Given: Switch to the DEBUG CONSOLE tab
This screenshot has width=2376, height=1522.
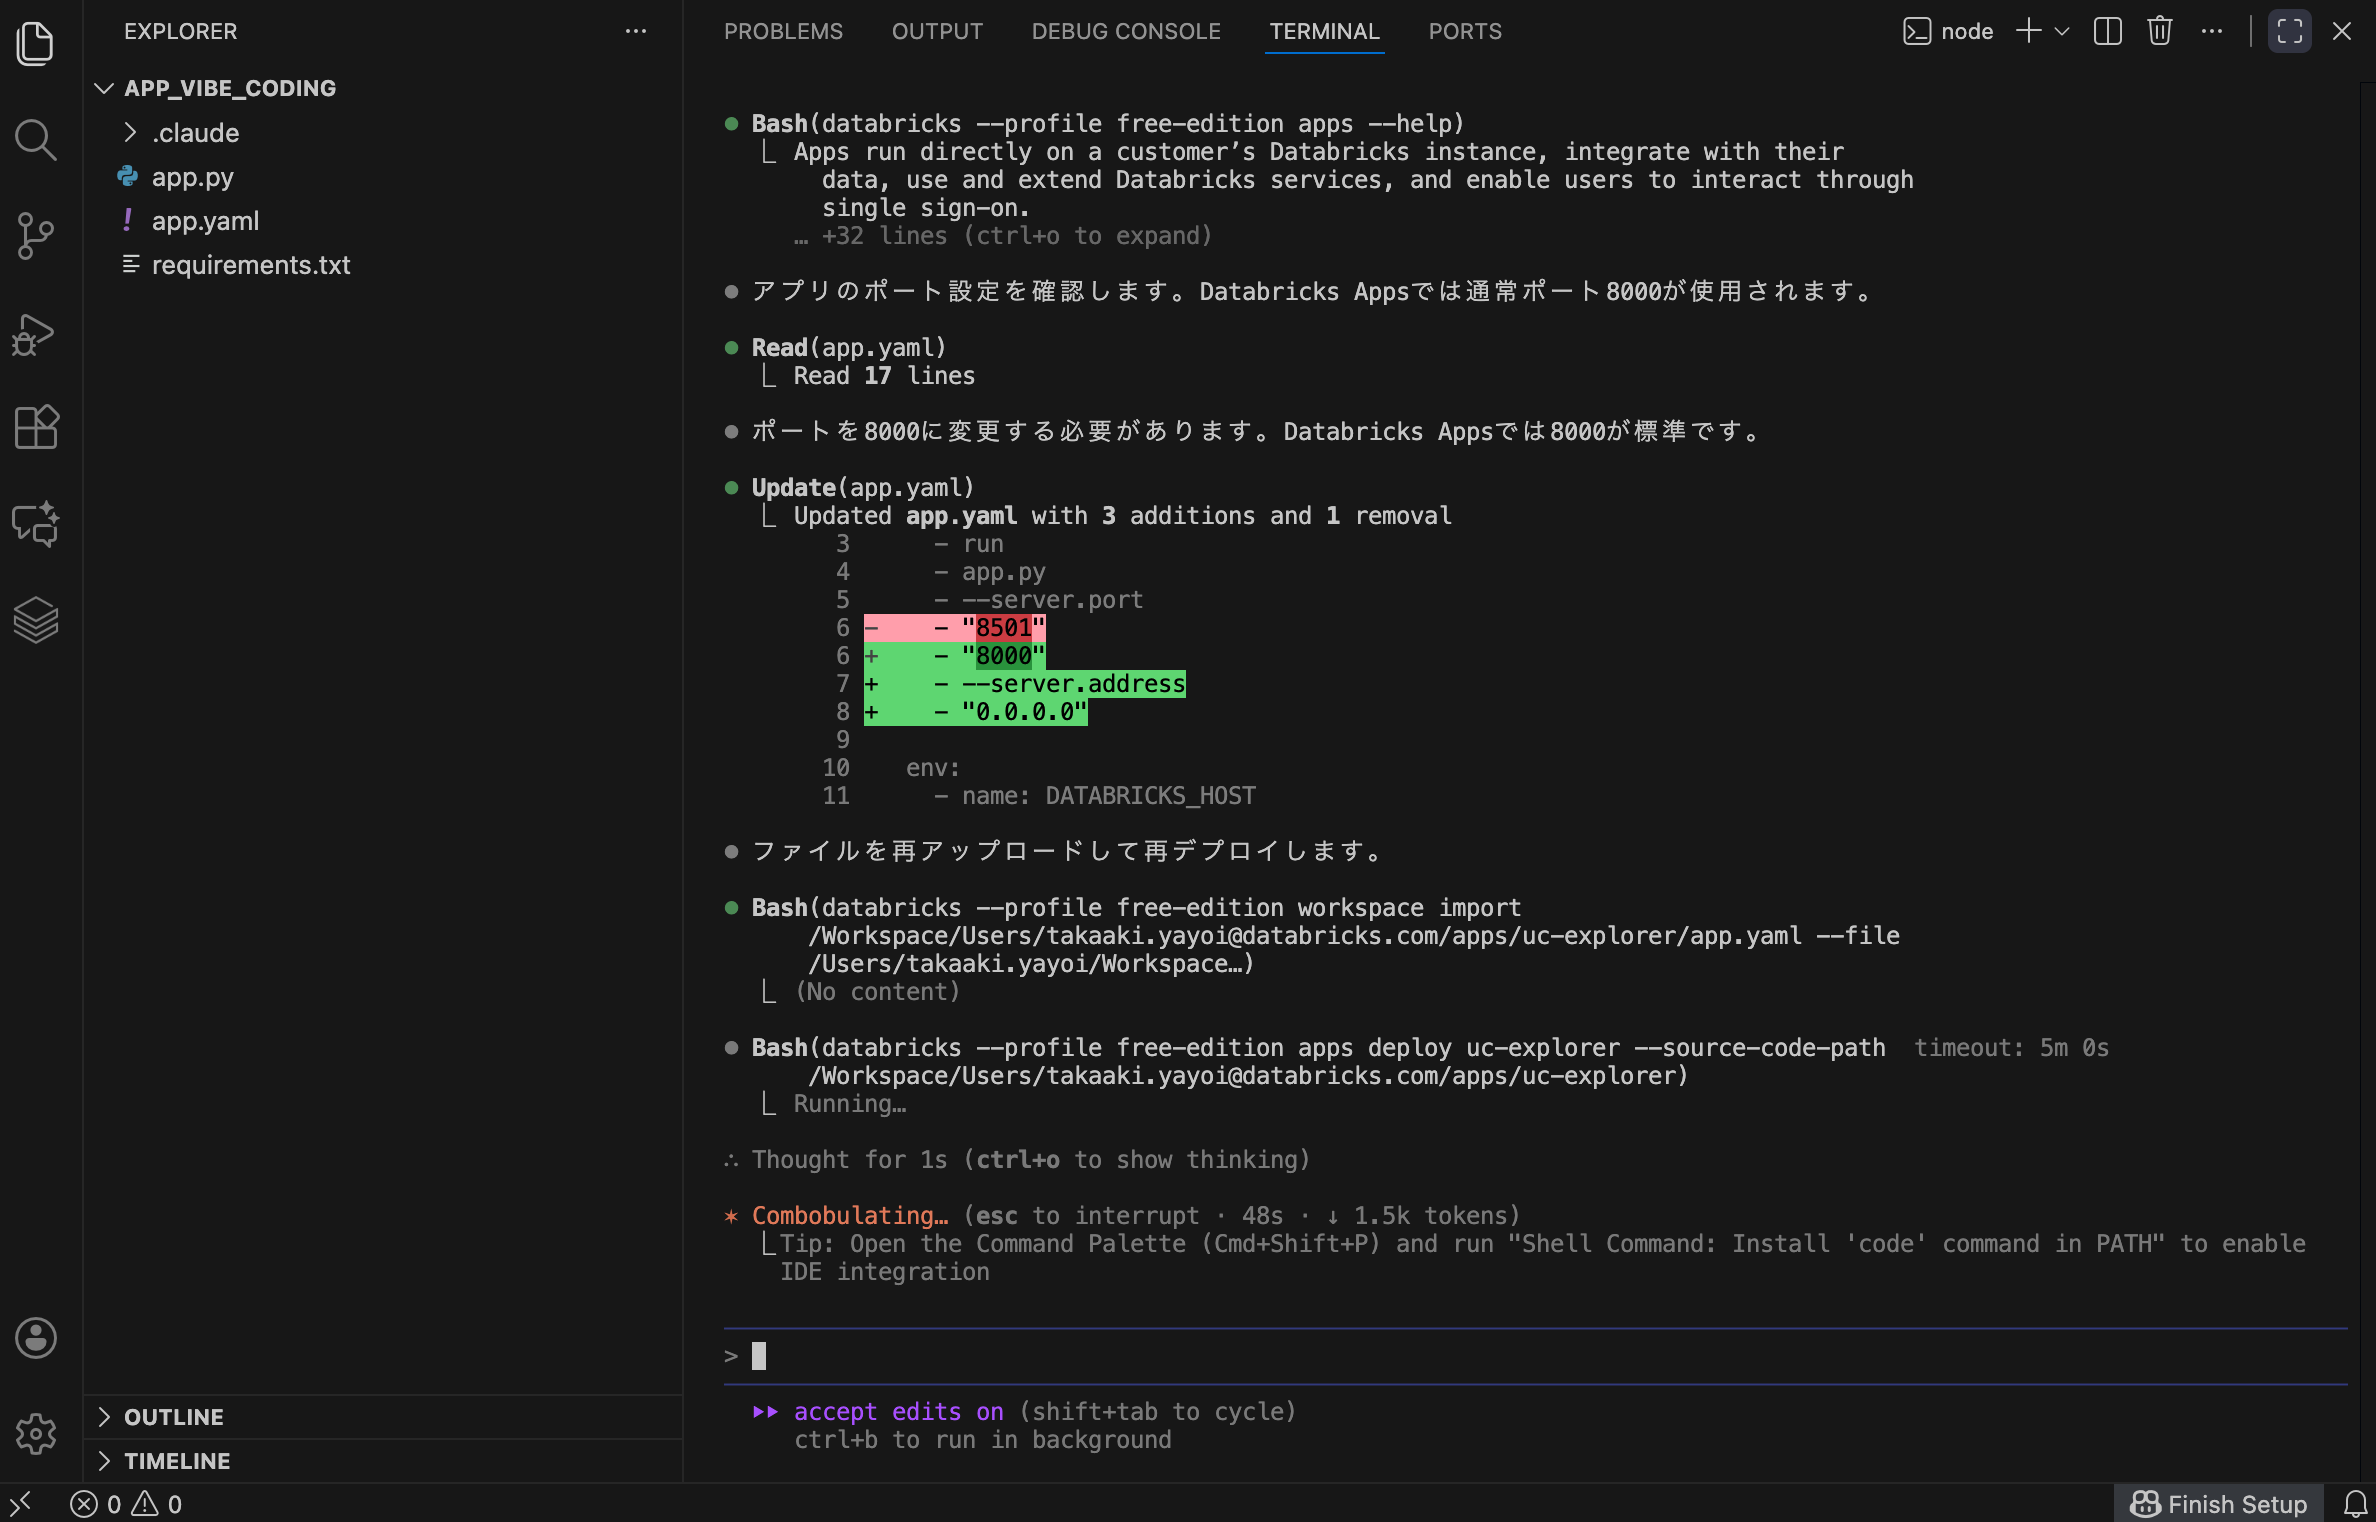Looking at the screenshot, I should [1126, 31].
